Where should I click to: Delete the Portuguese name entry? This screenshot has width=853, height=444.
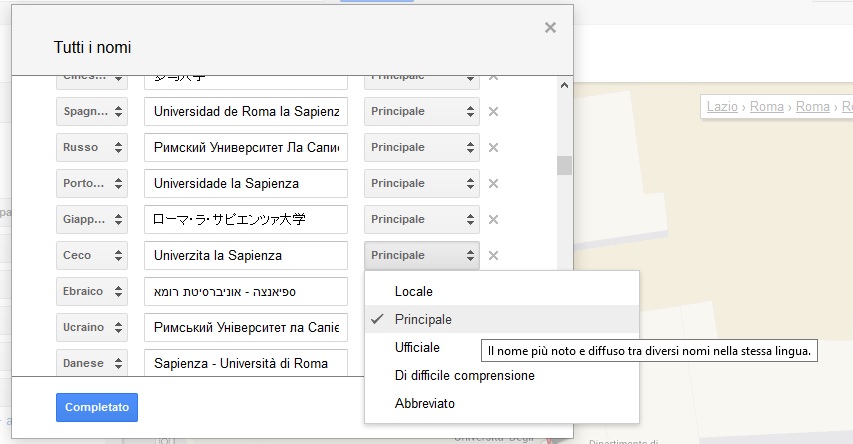tap(493, 183)
